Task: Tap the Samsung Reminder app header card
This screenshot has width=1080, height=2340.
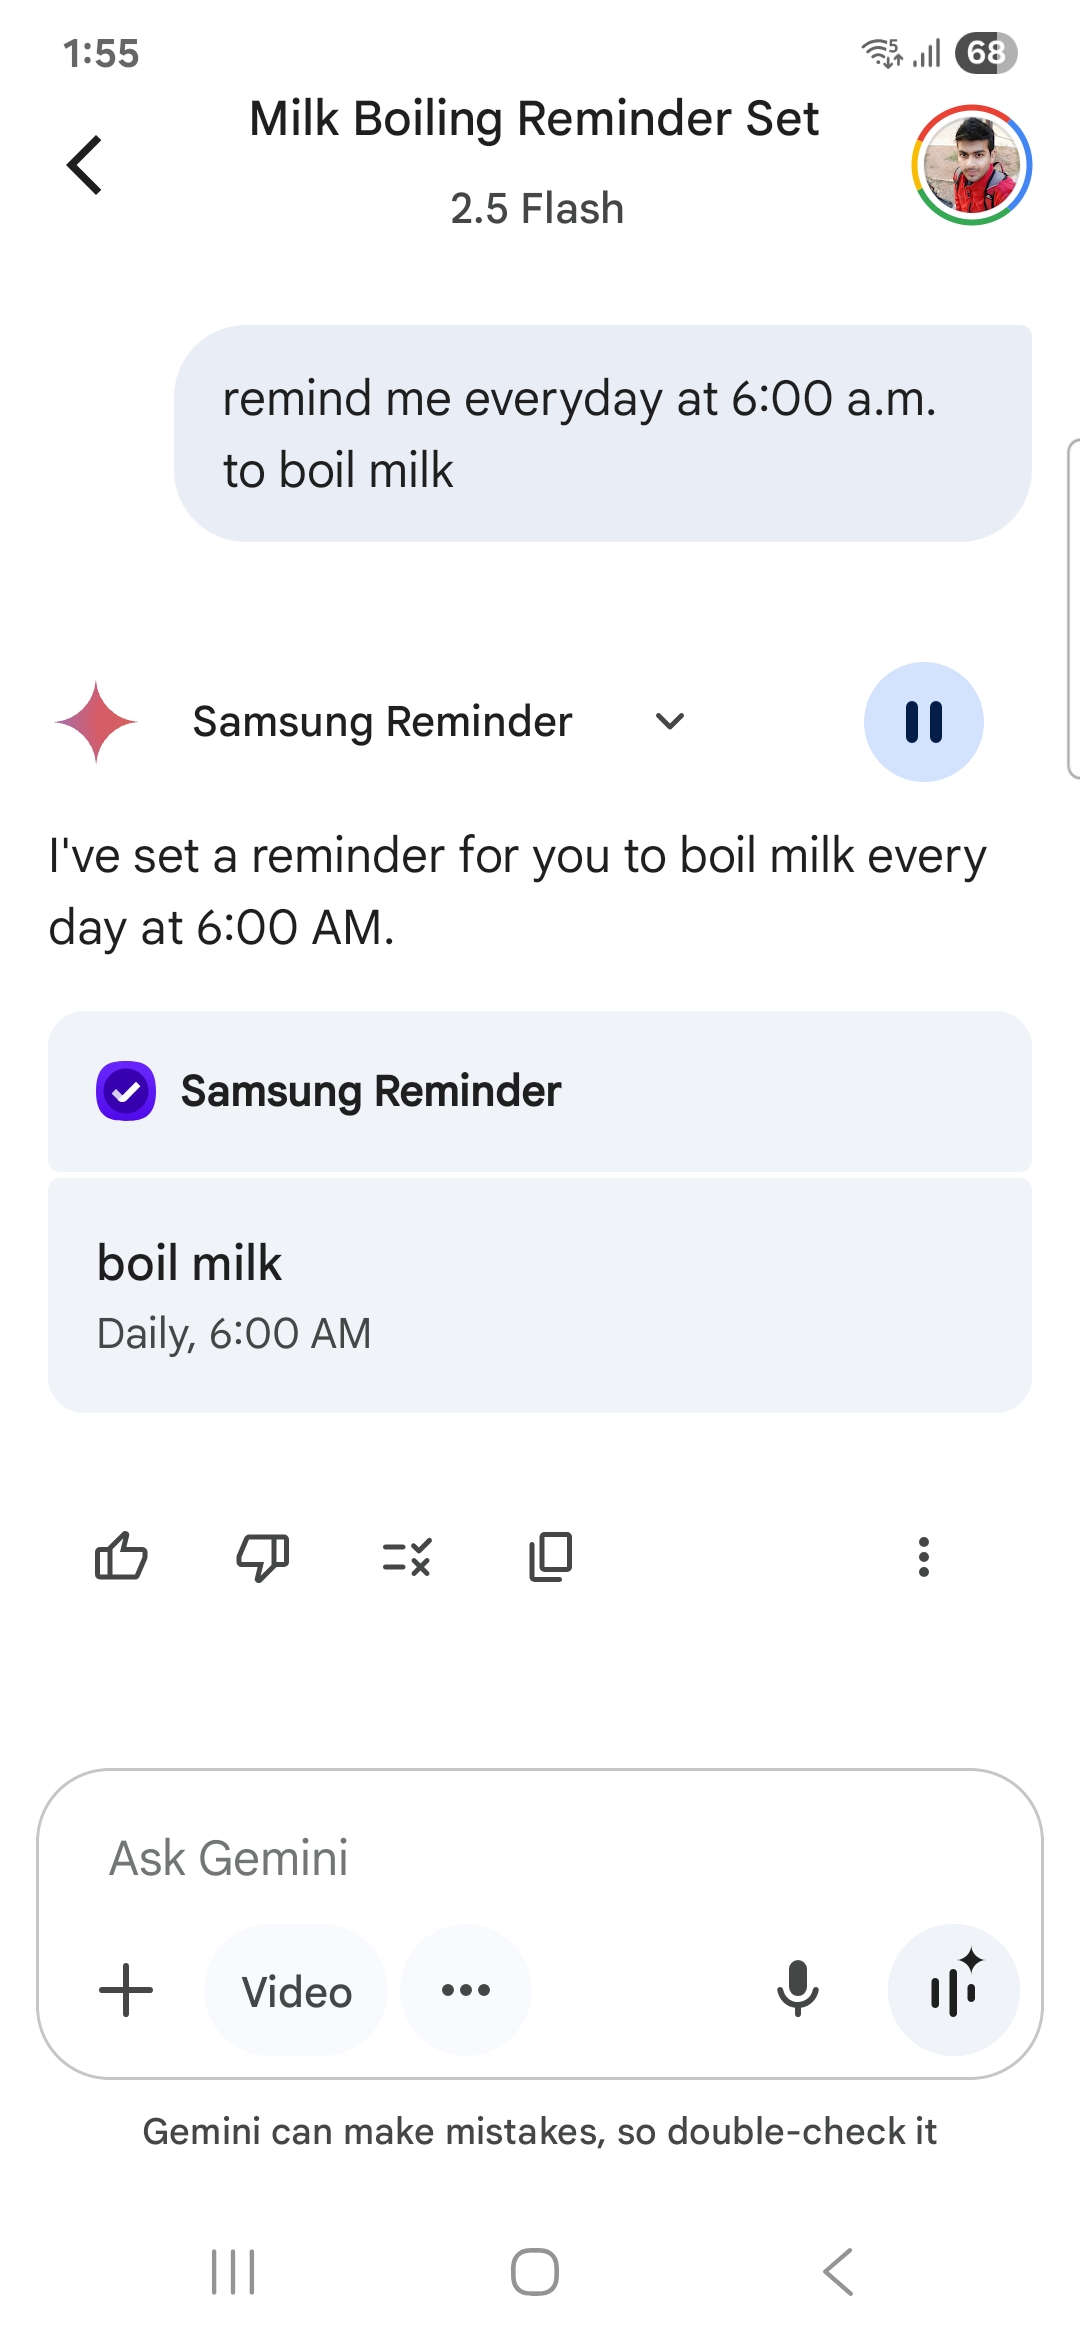Action: 540,1091
